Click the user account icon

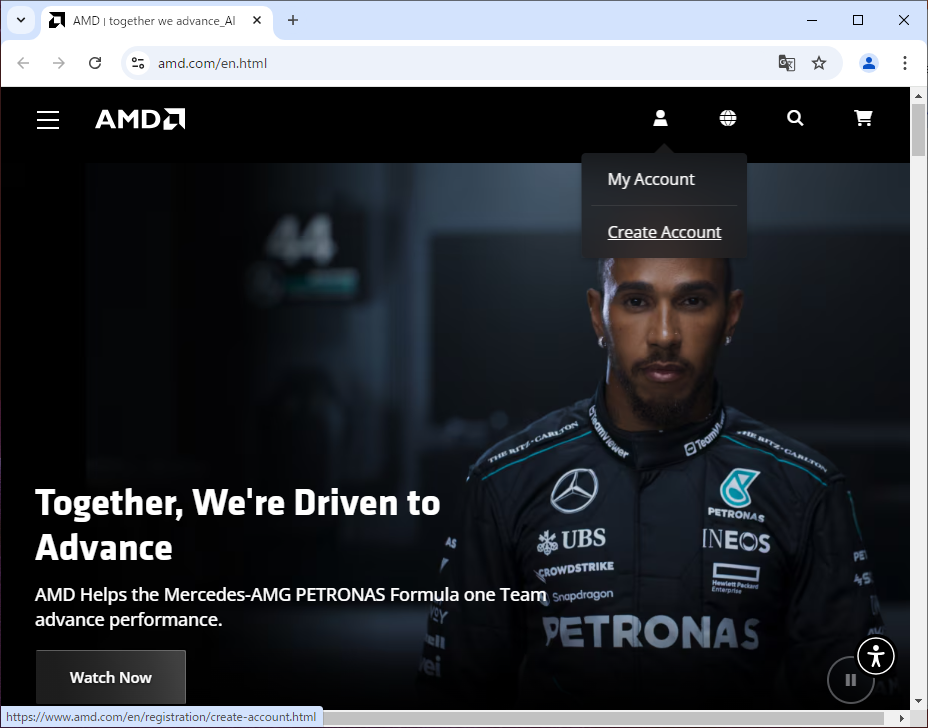(660, 118)
